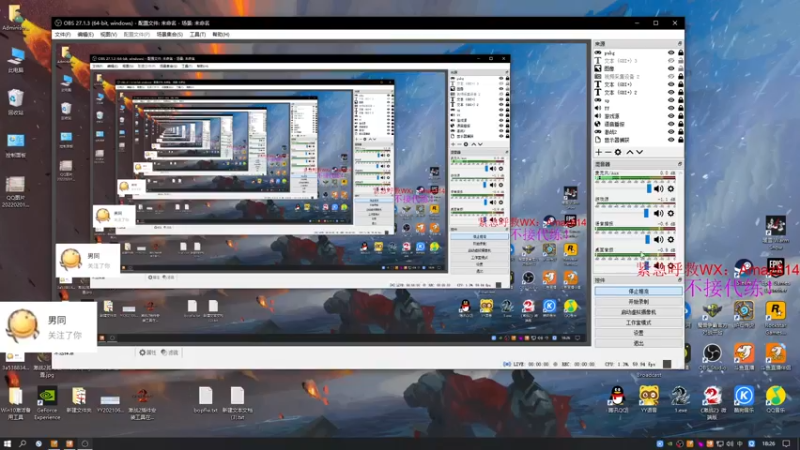Pop out the 控件 dock panel

[680, 280]
